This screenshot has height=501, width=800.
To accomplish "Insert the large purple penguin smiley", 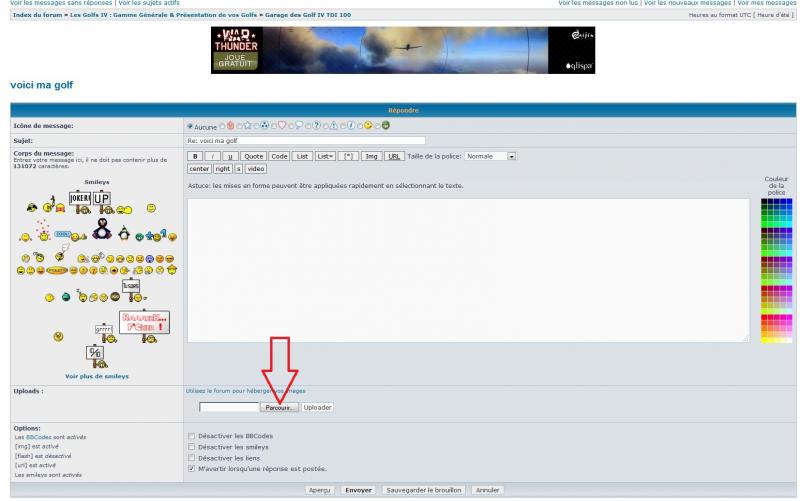I will point(102,229).
